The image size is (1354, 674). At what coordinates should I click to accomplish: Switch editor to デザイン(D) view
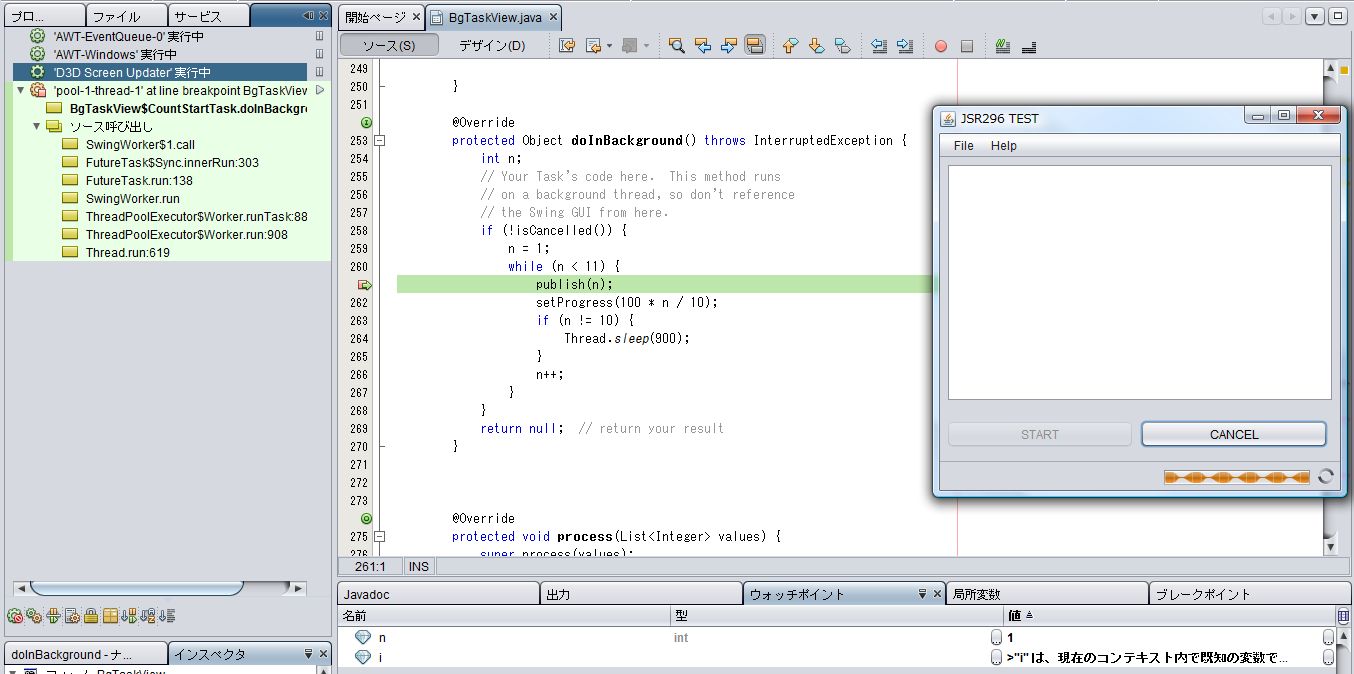pos(491,46)
